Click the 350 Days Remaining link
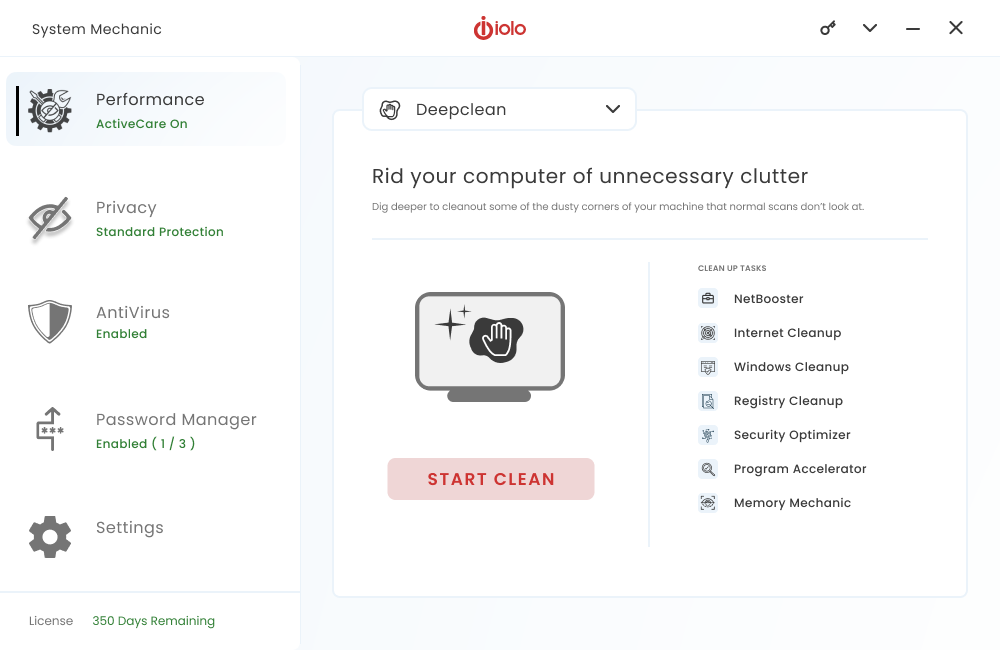Image resolution: width=1000 pixels, height=650 pixels. 154,621
